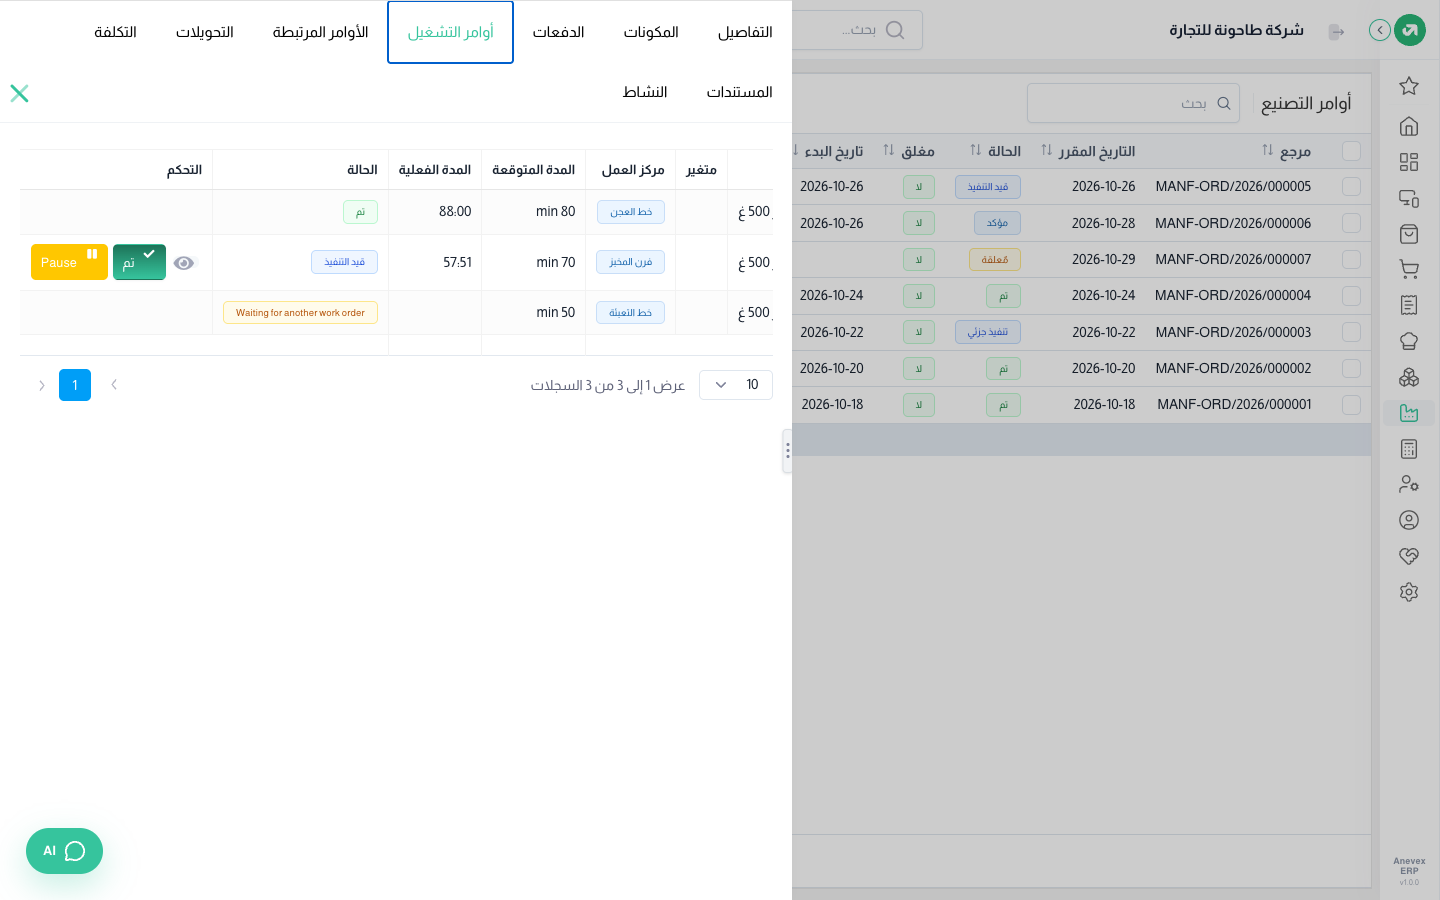Toggle select-all checkbox in orders table header
The image size is (1440, 900).
[1351, 151]
